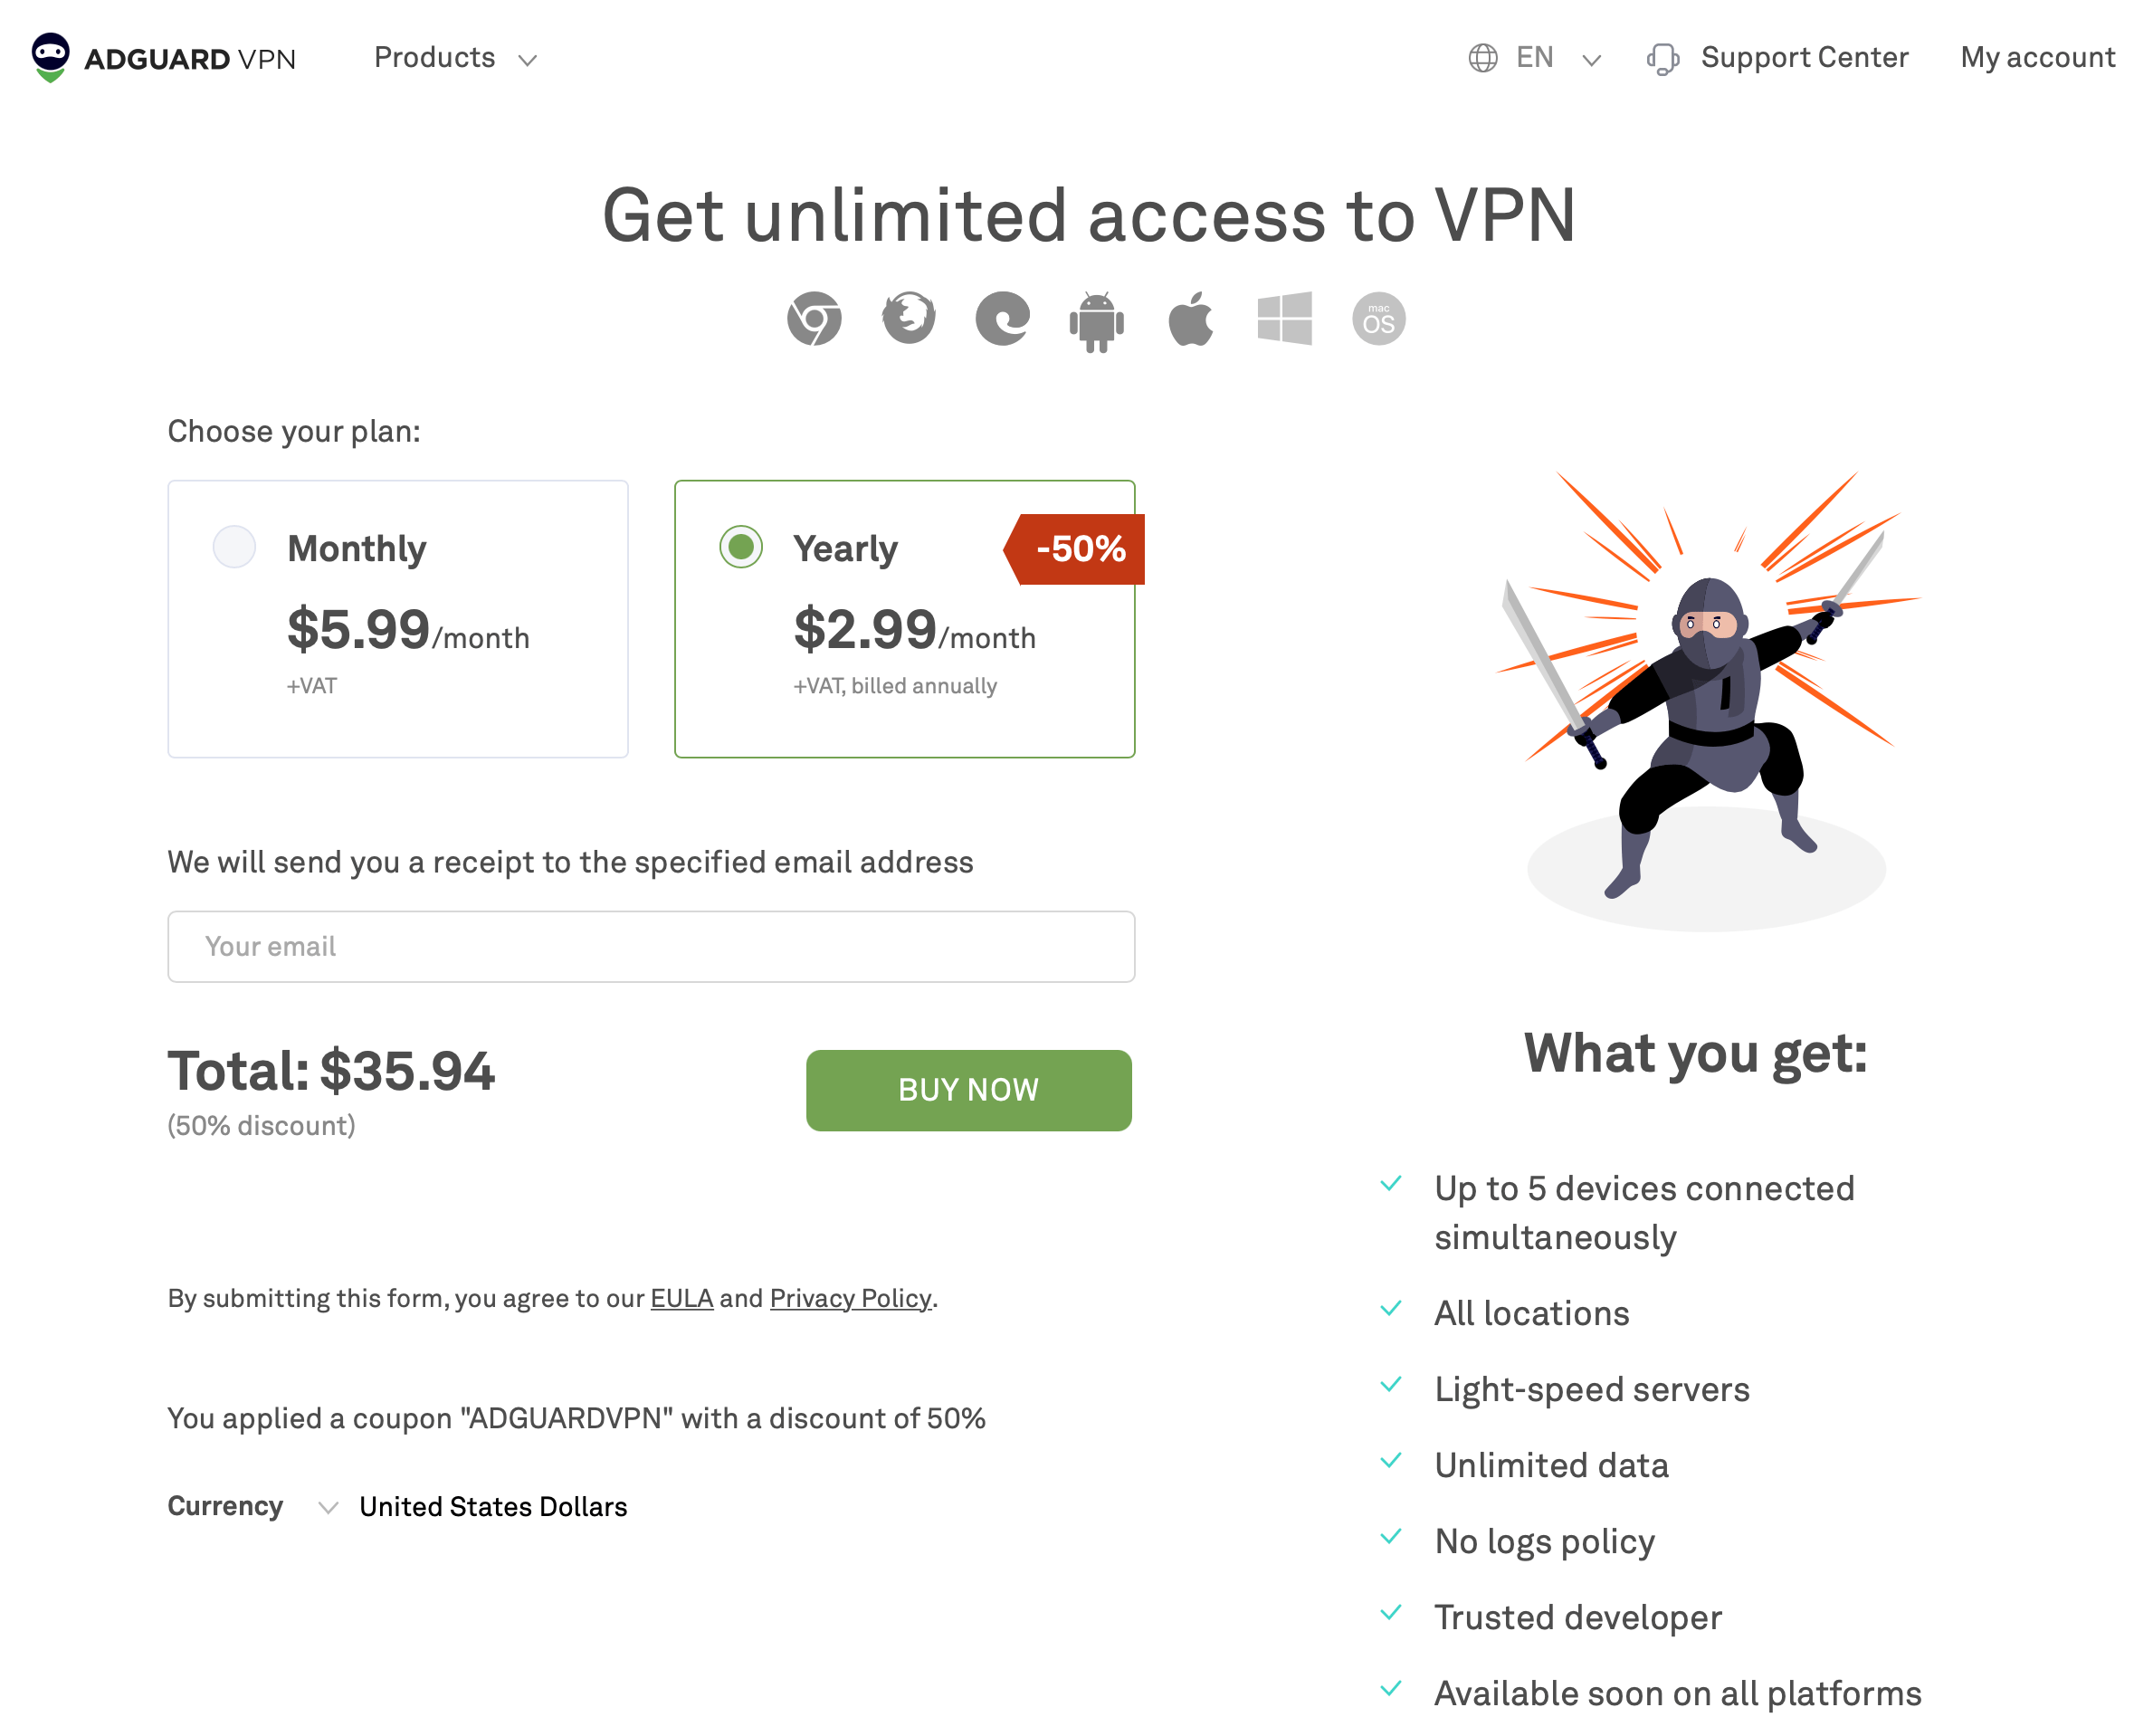Click the macOS platform icon
Screen dimensions: 2134x1736
pyautogui.click(x=1378, y=318)
